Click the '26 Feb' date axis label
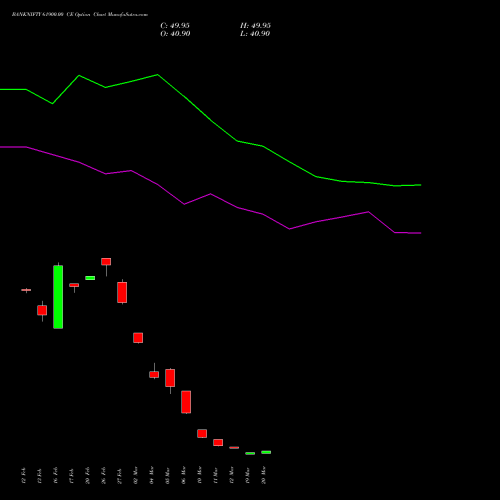Image resolution: width=500 pixels, height=500 pixels. point(103,475)
